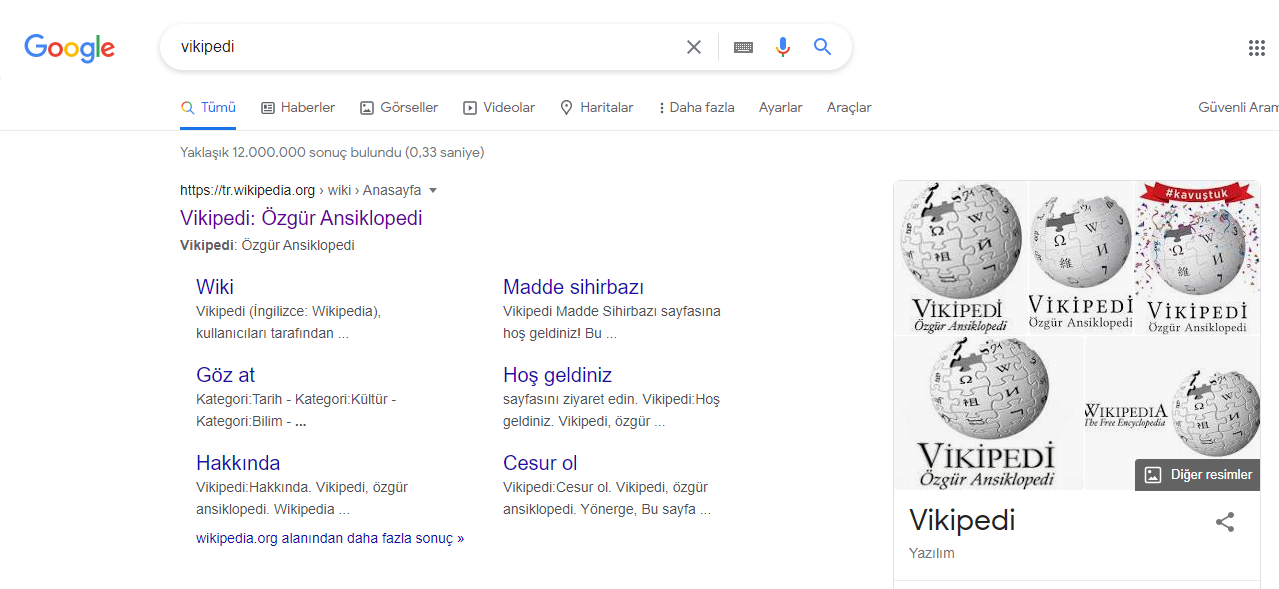Viewport: 1279px width, 589px height.
Task: Open the top-middle Vikipedi globe image
Action: click(1081, 257)
